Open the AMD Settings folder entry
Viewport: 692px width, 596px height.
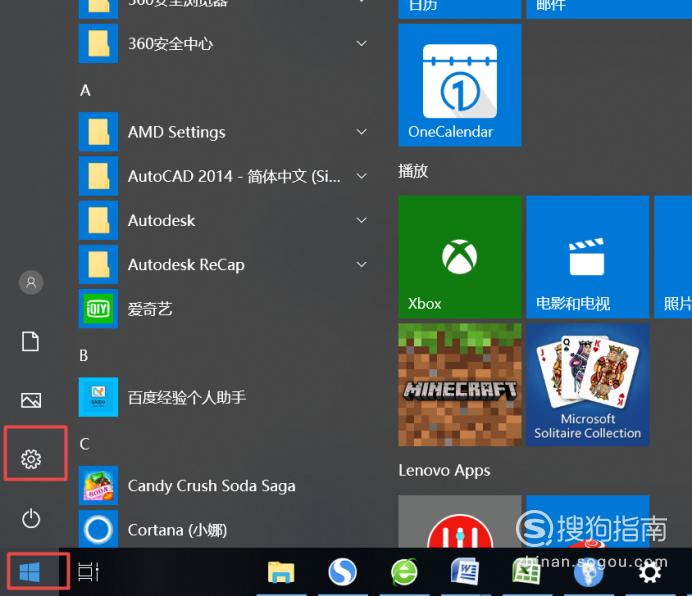(x=225, y=132)
